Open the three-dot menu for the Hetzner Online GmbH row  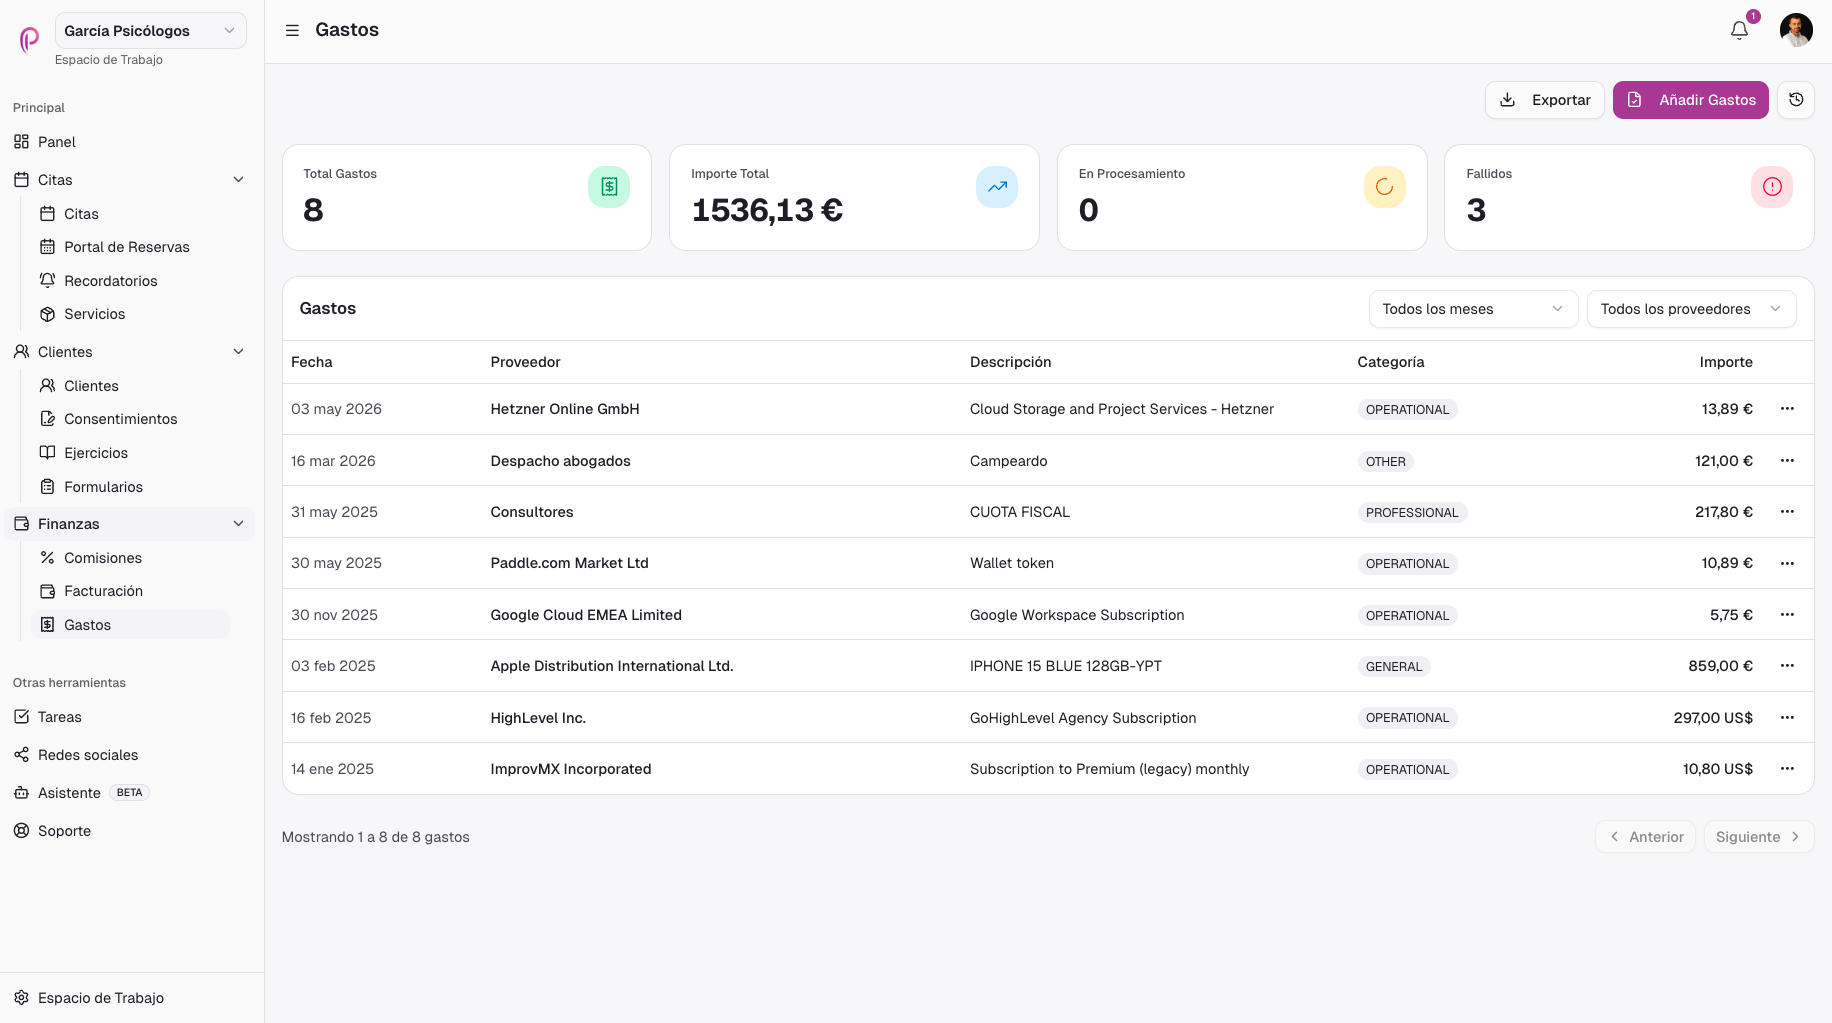pos(1787,409)
